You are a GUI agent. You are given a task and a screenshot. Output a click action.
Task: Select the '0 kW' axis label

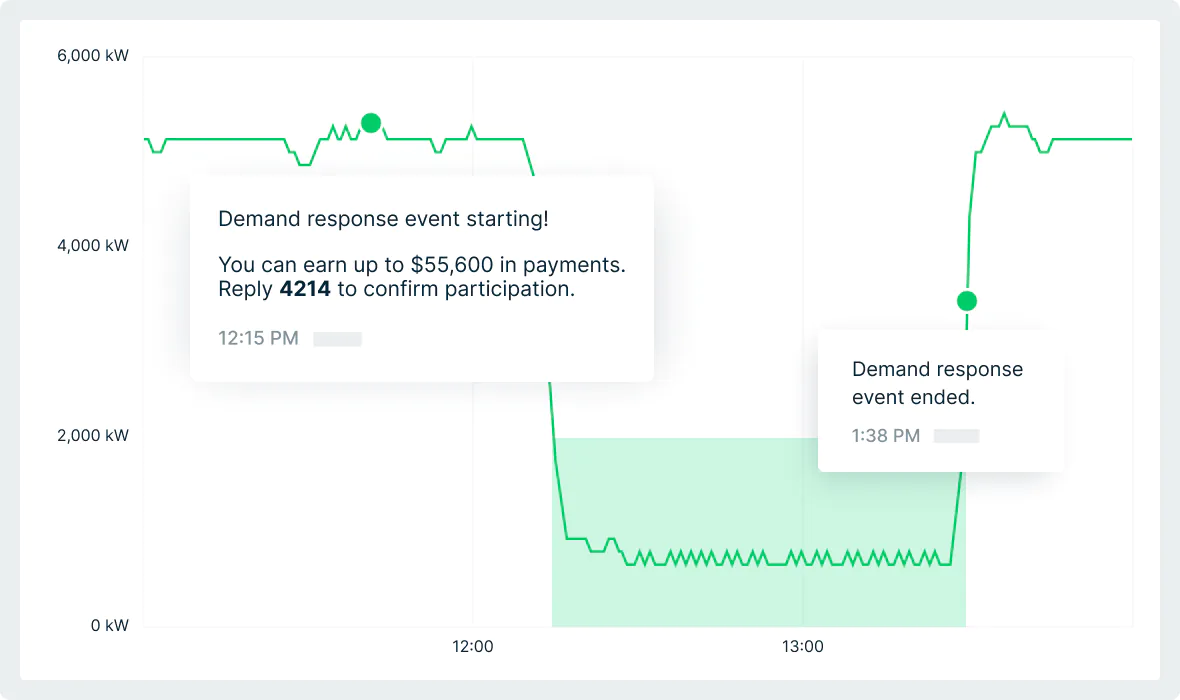(x=110, y=625)
